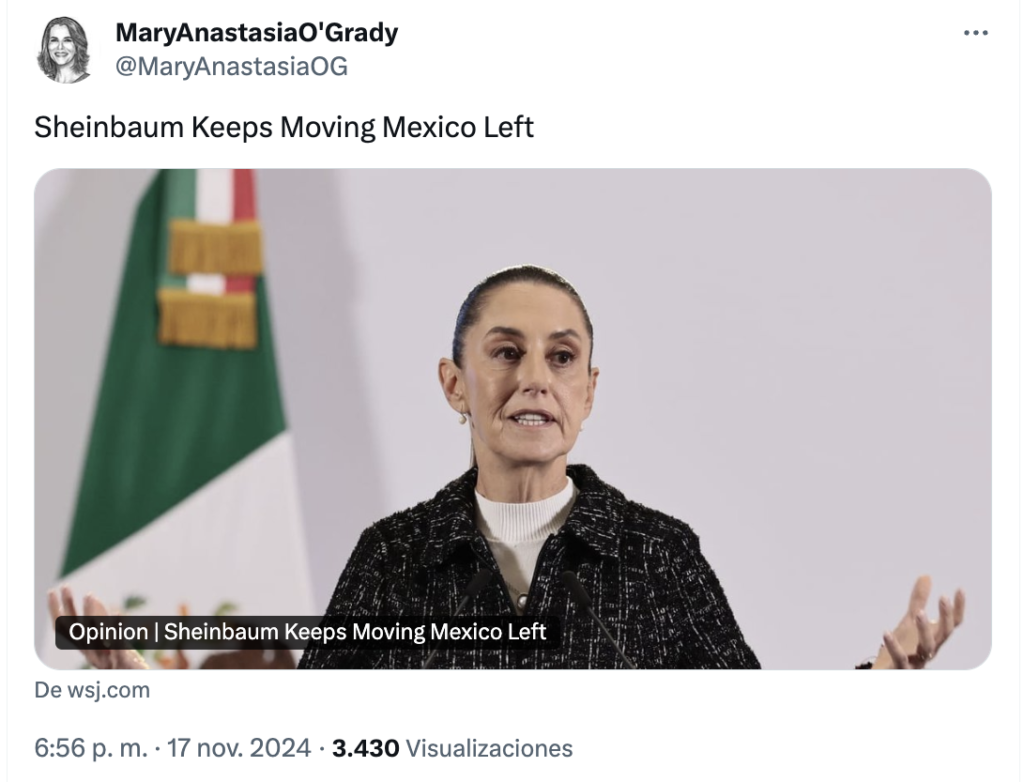Click the tweet text "Sheinbaum Keeps Moving Mexico Left"
Image resolution: width=1024 pixels, height=782 pixels.
284,127
